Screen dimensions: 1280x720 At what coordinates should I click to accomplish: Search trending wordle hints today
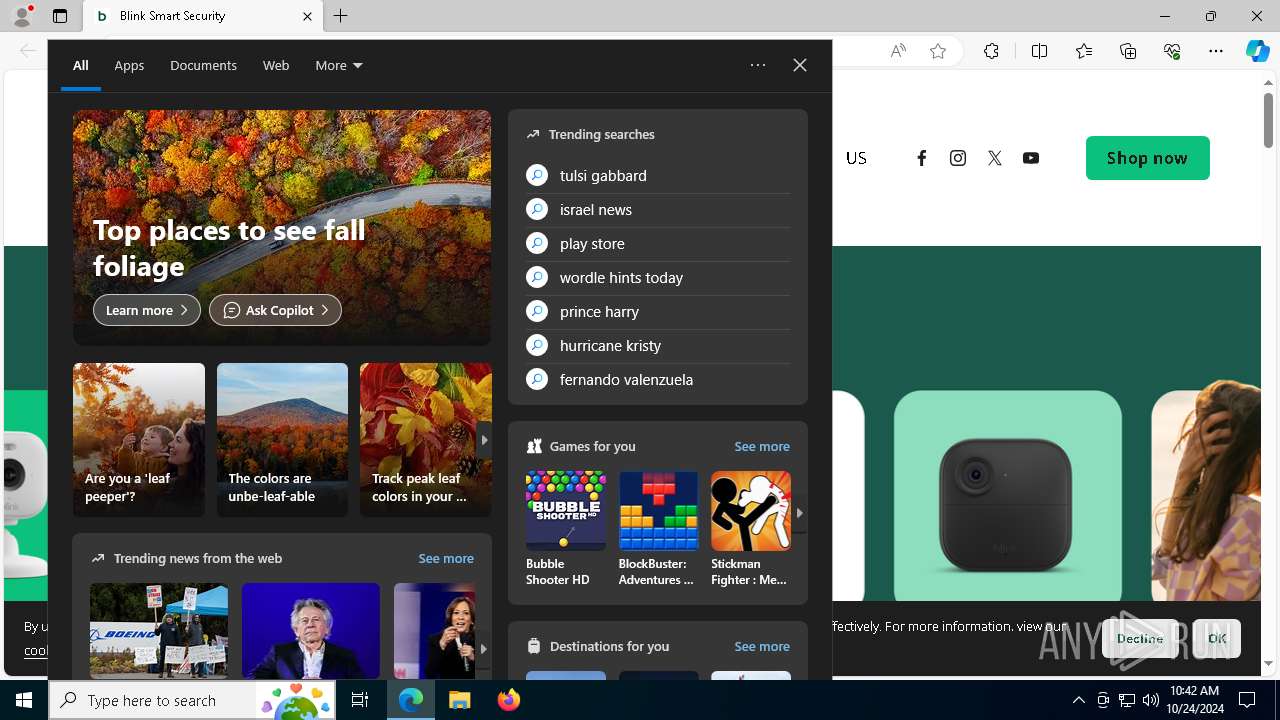[x=658, y=277]
